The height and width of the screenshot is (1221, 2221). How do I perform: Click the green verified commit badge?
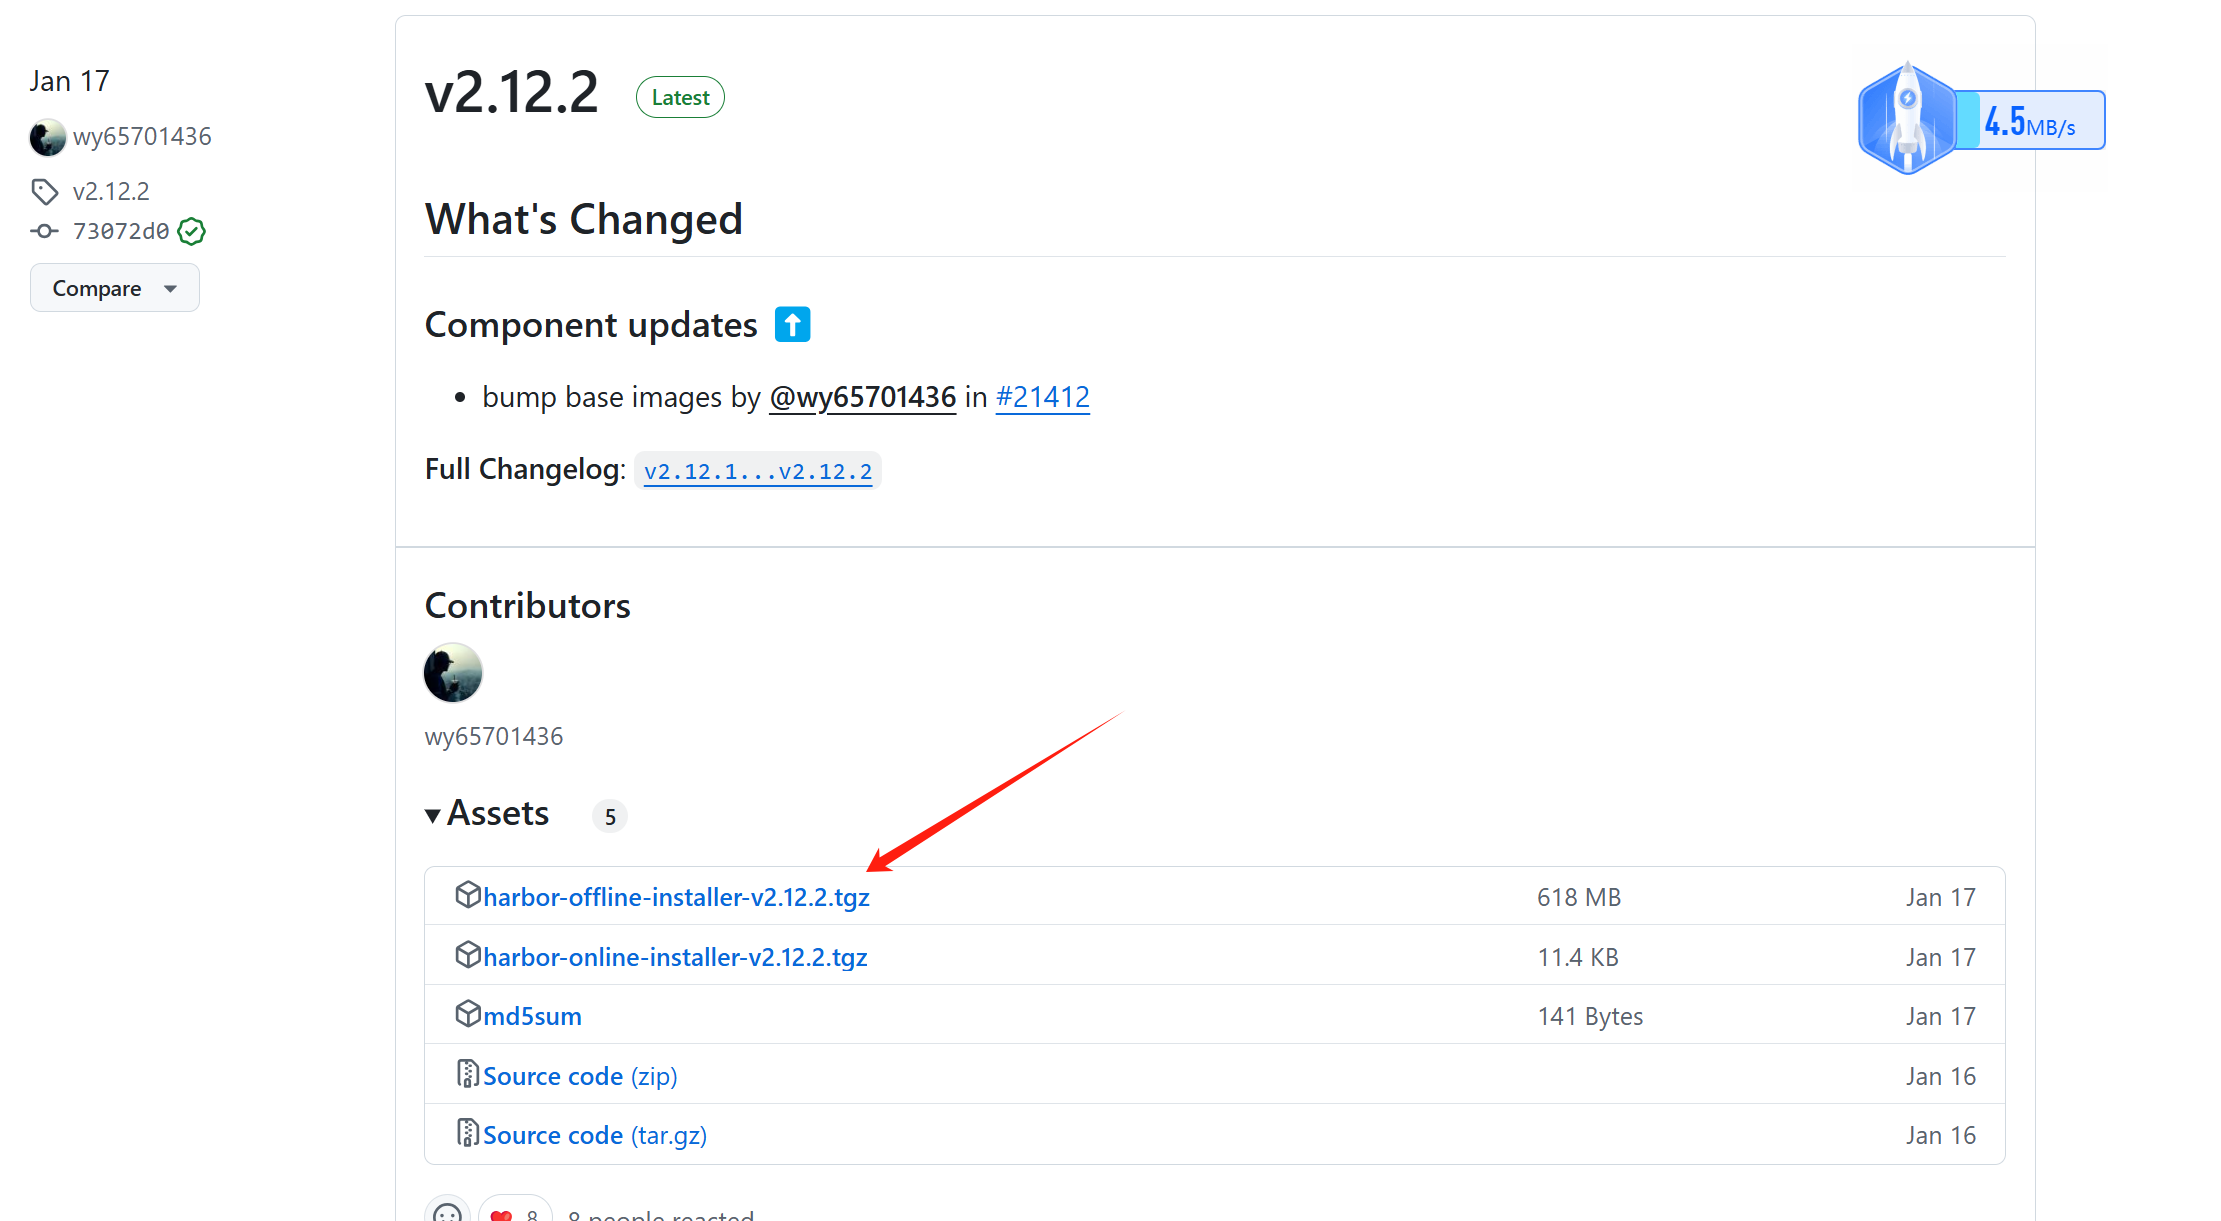click(191, 231)
